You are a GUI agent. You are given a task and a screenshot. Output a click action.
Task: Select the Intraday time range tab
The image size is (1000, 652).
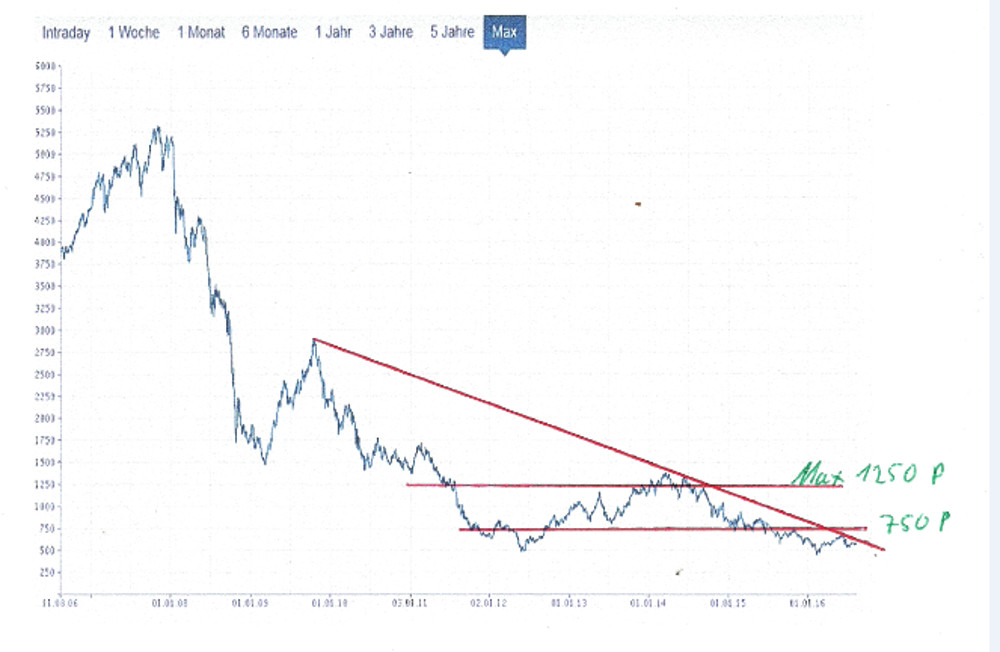coord(66,33)
